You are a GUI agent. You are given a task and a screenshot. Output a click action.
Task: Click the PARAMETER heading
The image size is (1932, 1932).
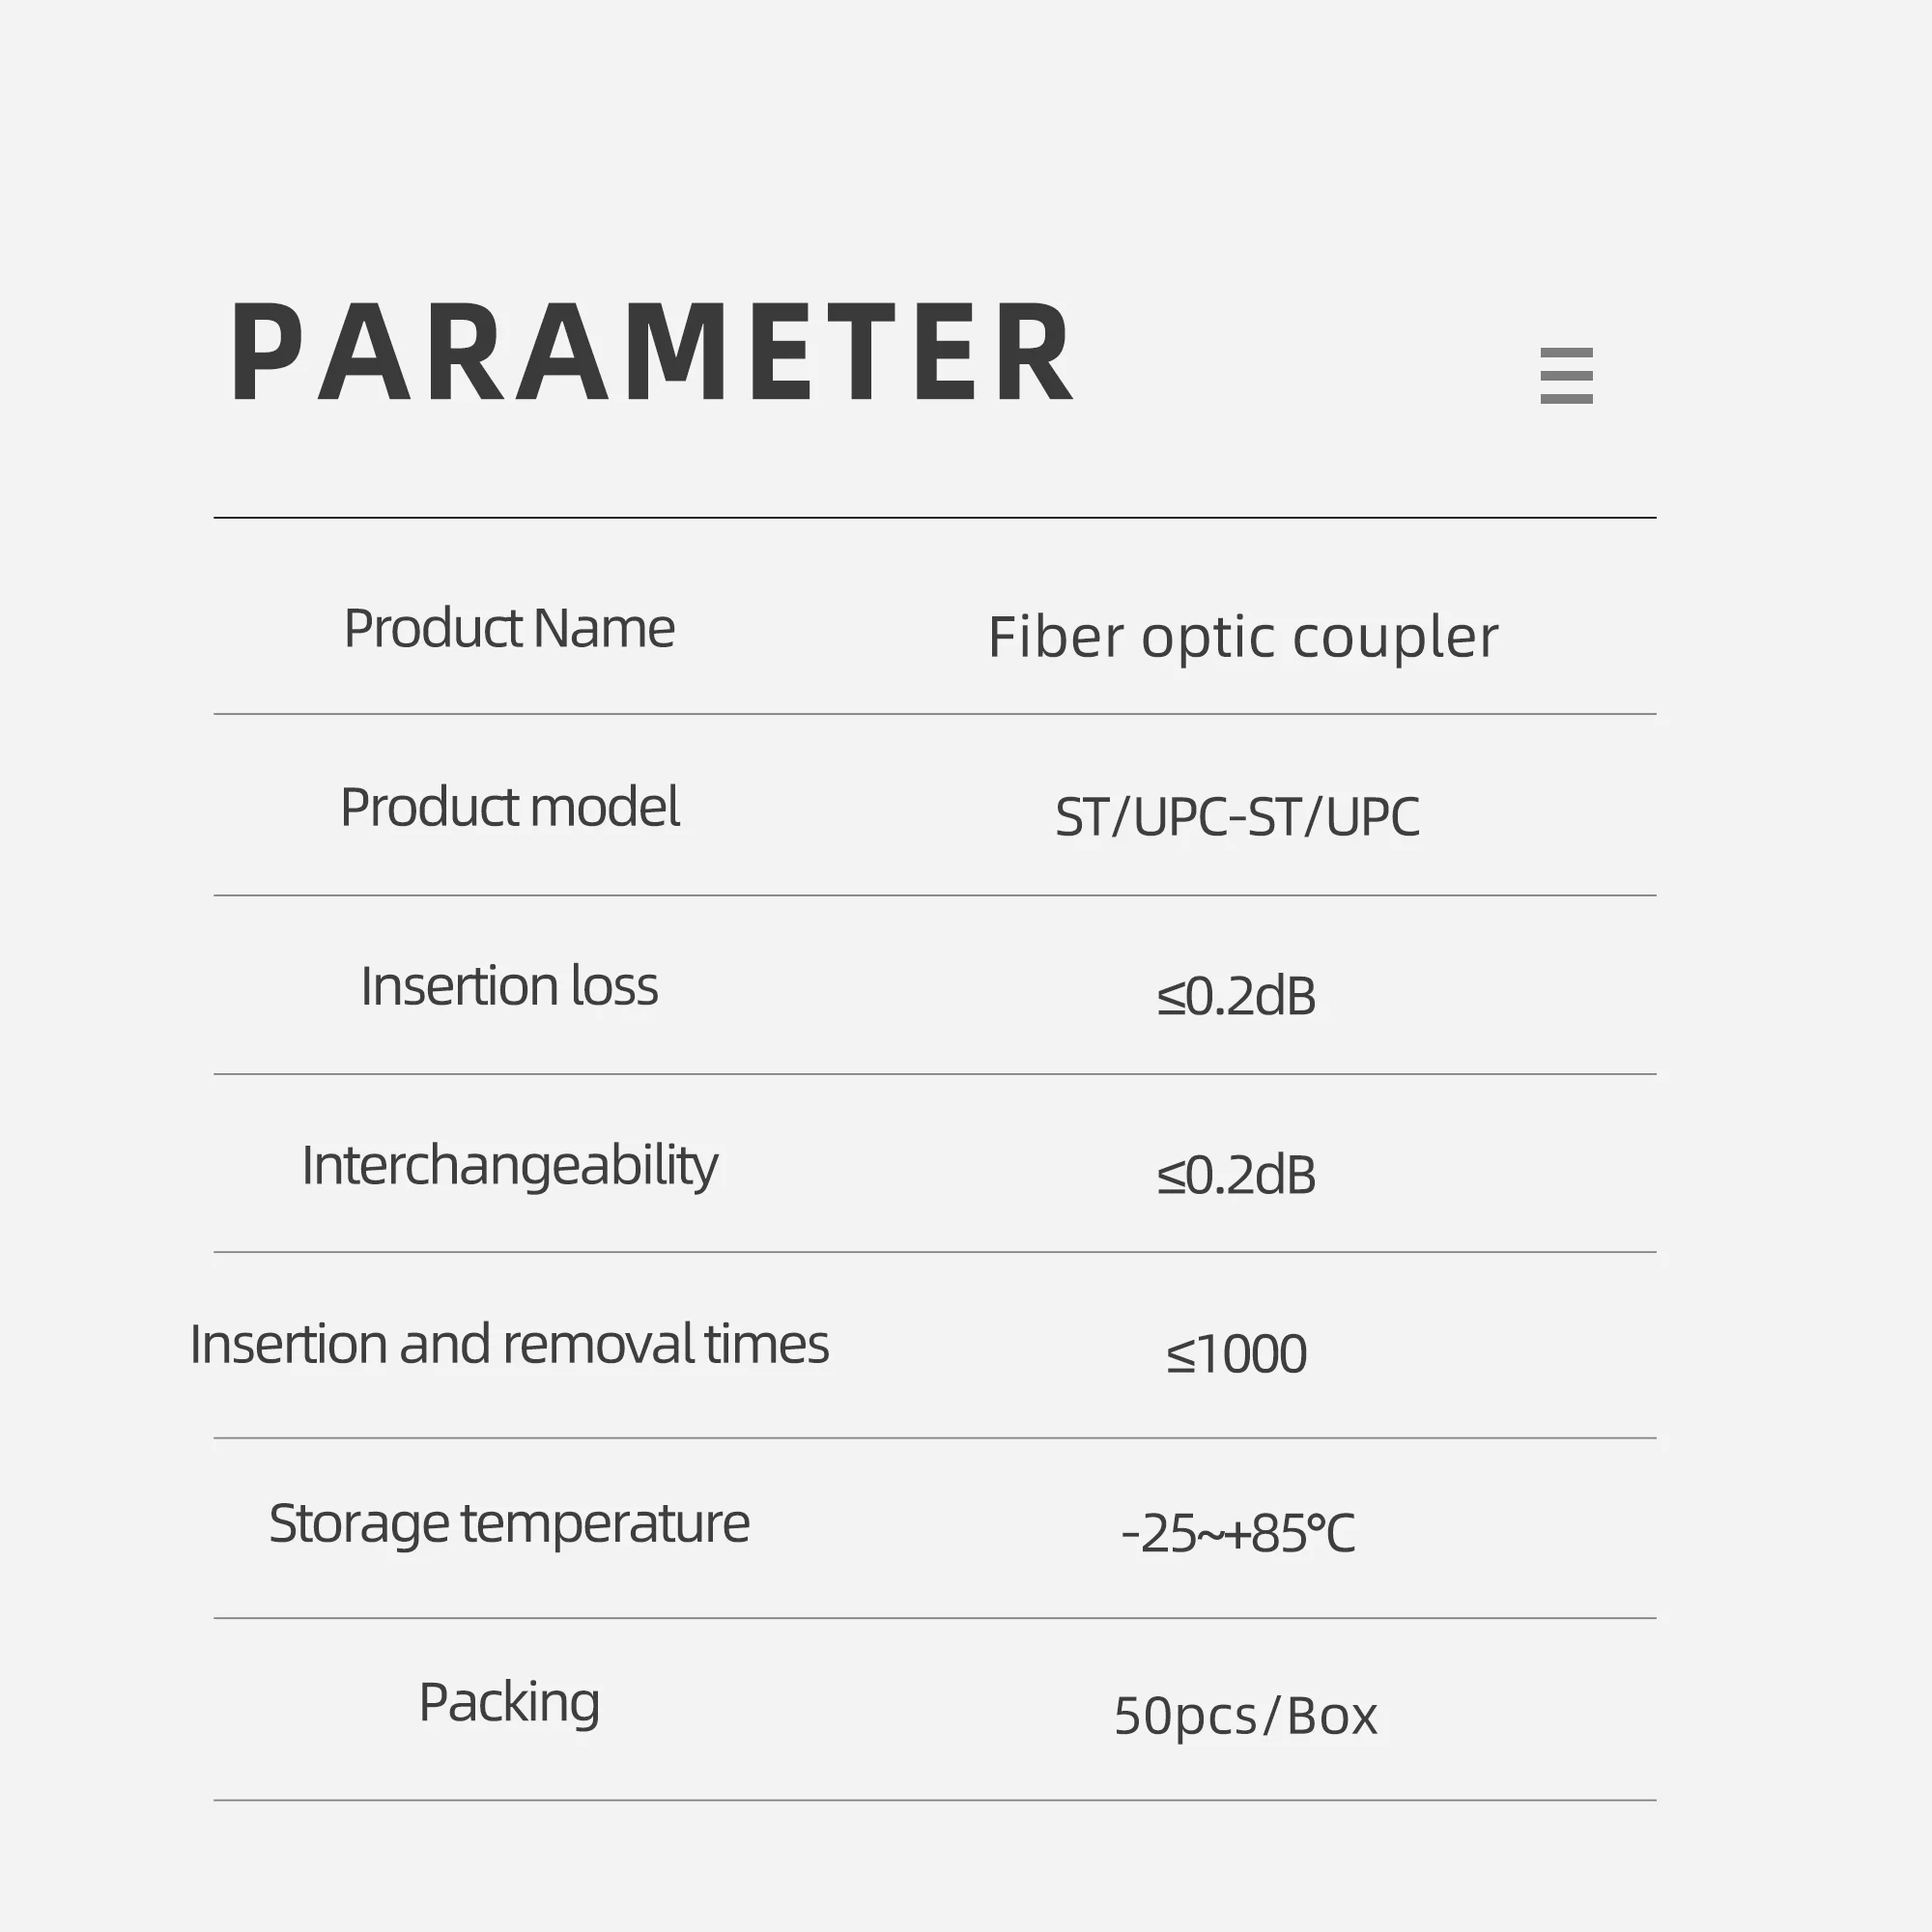[x=652, y=352]
